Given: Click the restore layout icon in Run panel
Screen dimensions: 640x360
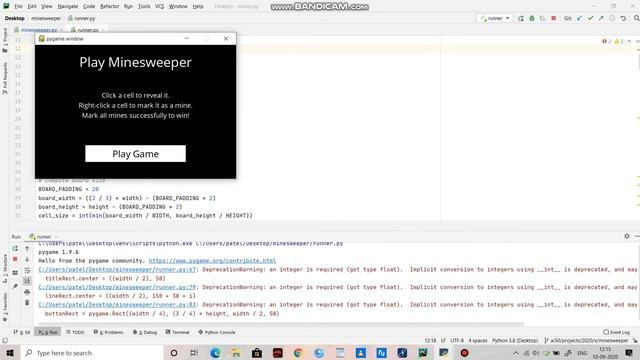Looking at the screenshot, I should (15, 272).
